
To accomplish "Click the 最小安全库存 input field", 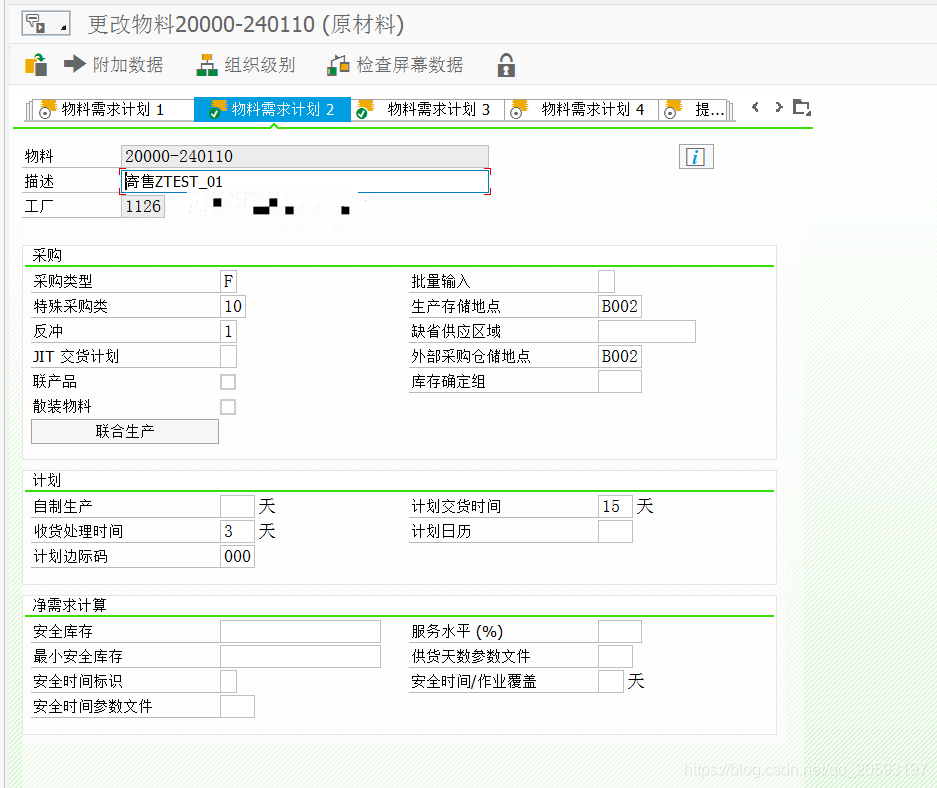I will (x=300, y=657).
